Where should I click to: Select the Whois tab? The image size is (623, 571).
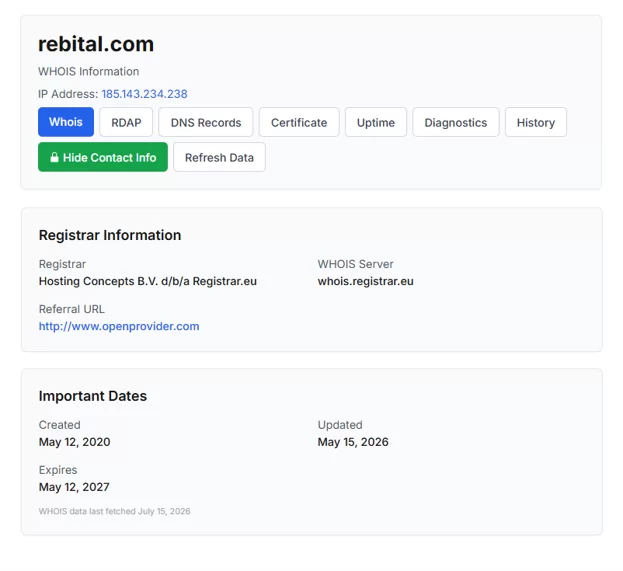66,122
